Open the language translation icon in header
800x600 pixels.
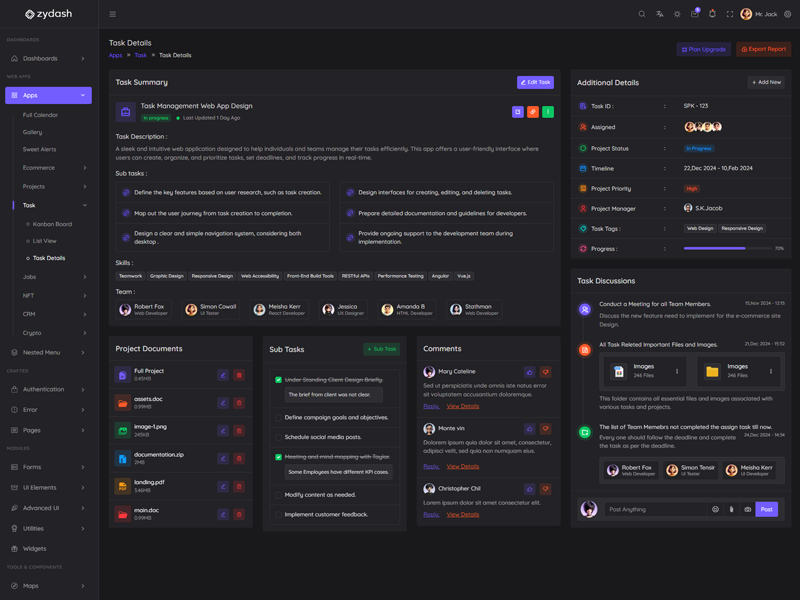659,14
